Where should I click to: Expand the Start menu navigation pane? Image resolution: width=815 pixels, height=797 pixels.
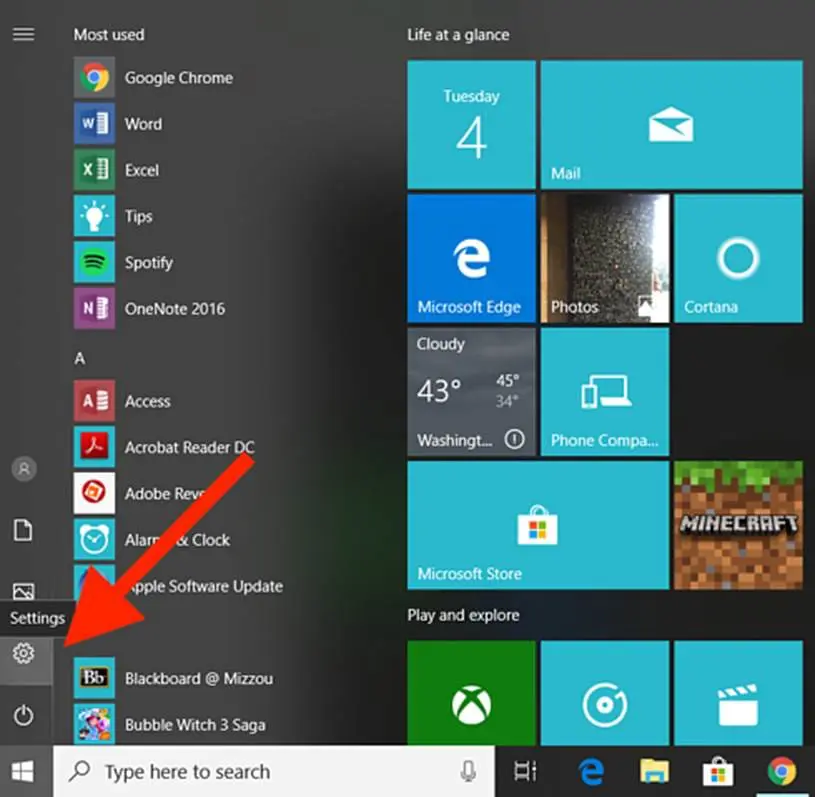click(x=23, y=33)
